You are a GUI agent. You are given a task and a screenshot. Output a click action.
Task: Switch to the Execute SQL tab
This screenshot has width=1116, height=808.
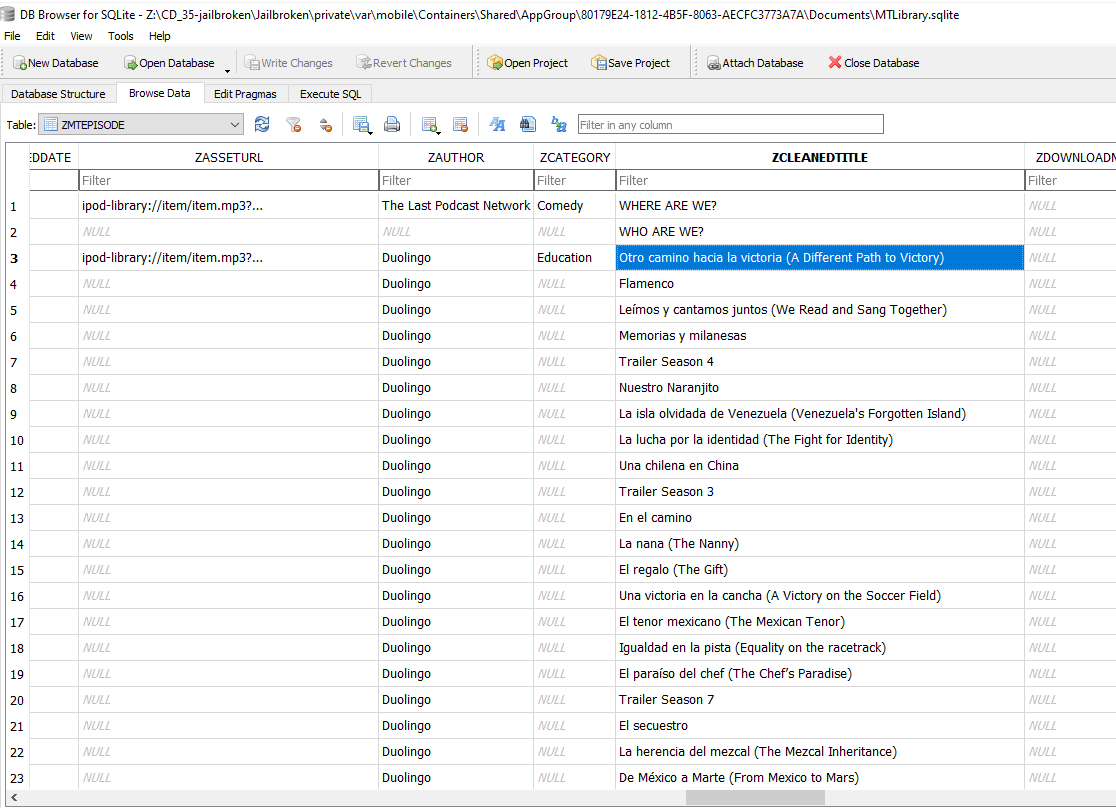pyautogui.click(x=330, y=94)
